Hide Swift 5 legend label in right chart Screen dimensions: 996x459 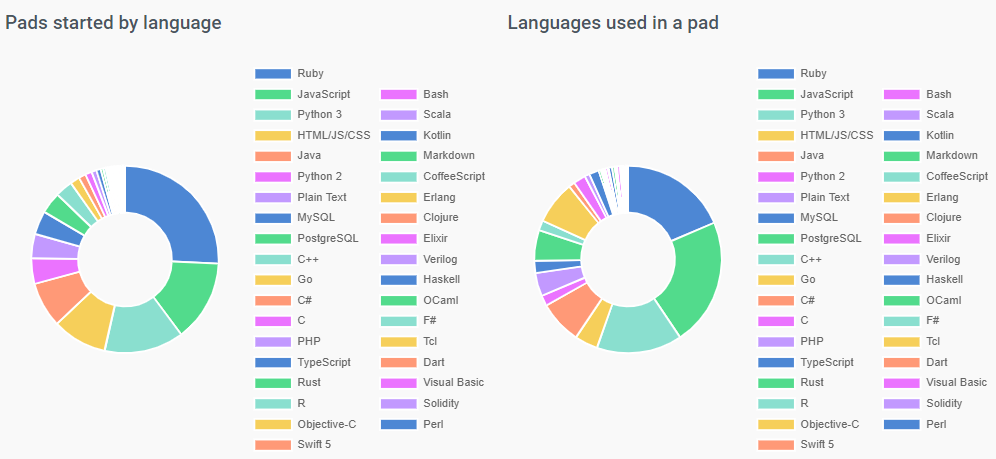point(817,444)
